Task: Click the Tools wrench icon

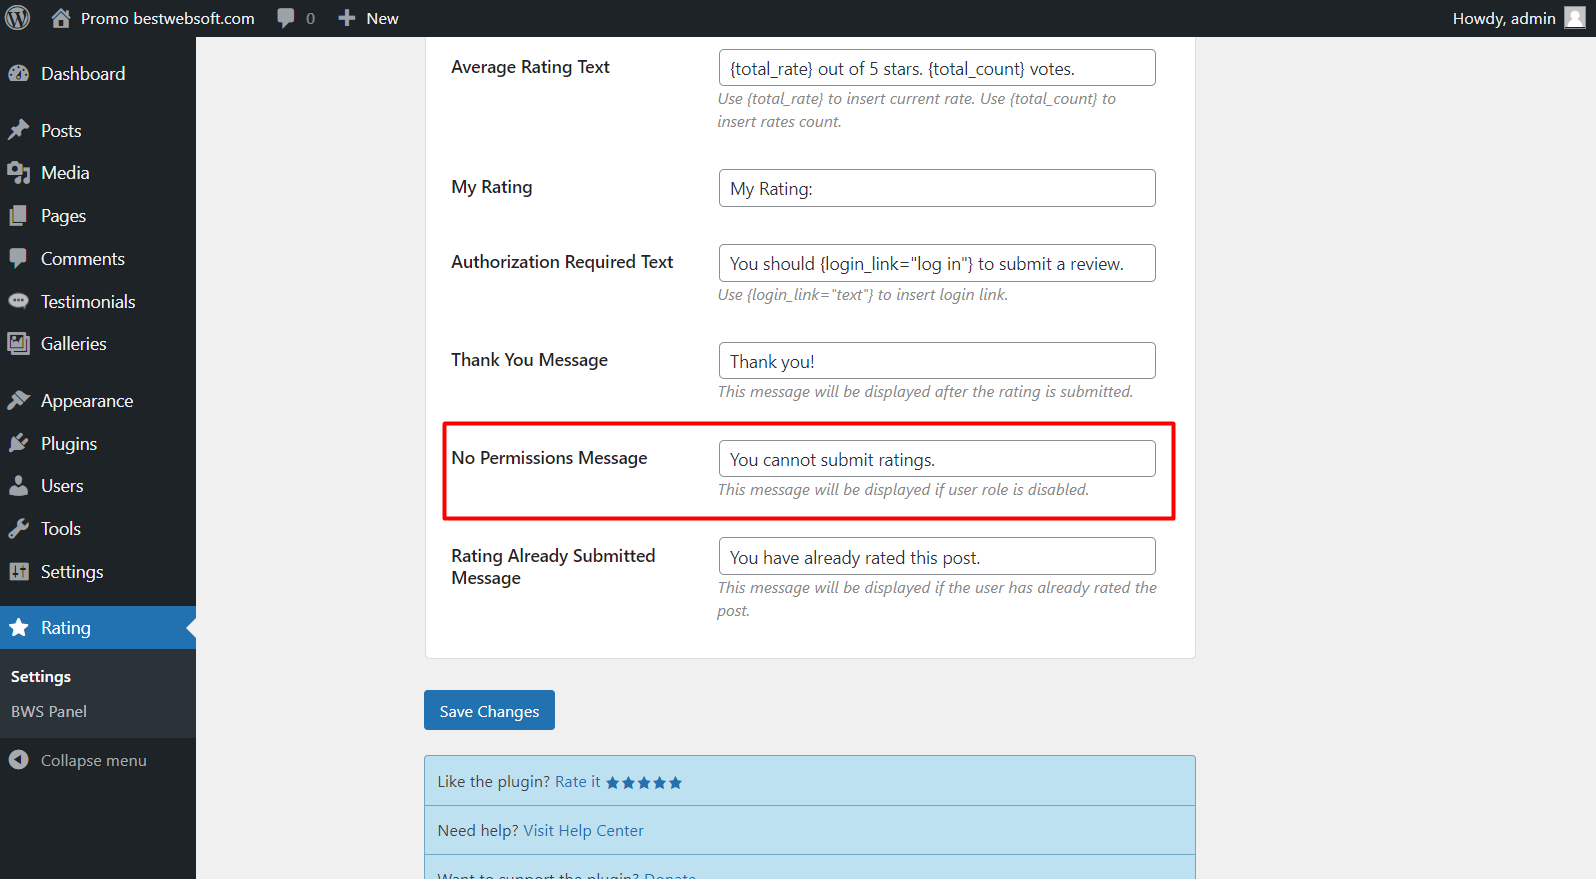Action: (19, 529)
